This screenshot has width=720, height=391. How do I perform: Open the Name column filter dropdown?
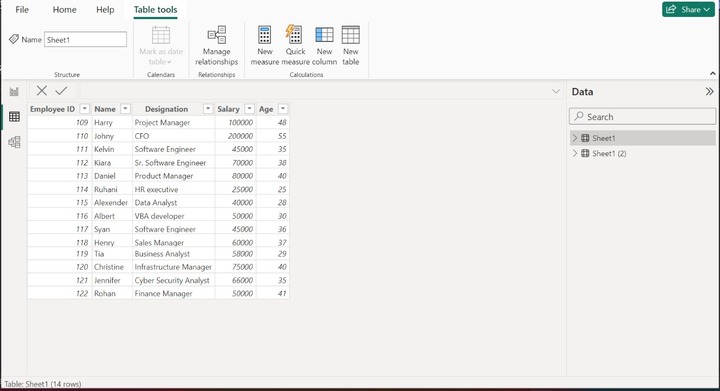(x=125, y=109)
